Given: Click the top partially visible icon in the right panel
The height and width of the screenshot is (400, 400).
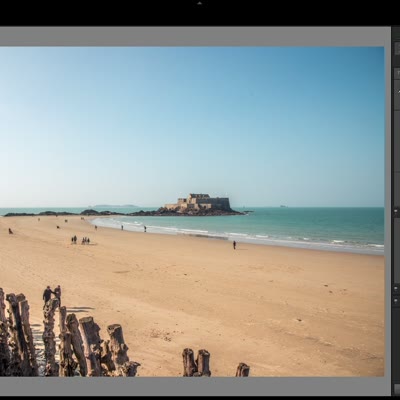Looking at the screenshot, I should [x=397, y=48].
